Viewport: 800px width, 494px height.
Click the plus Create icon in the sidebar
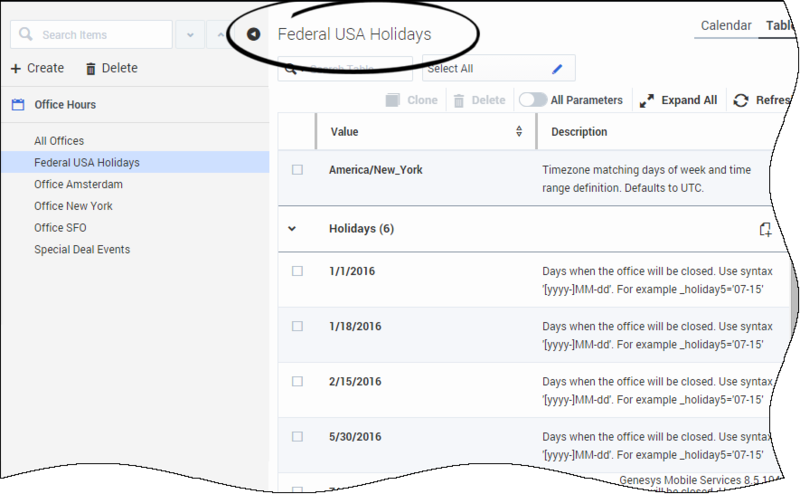[x=16, y=69]
